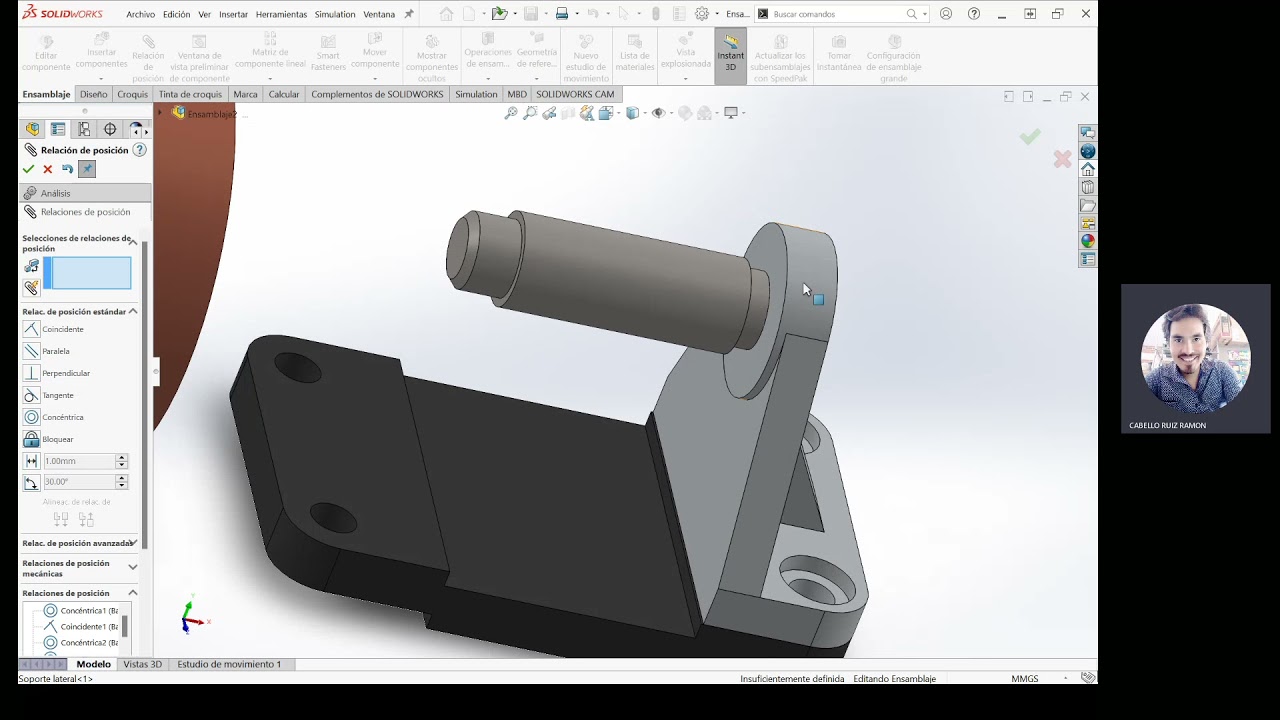Screen dimensions: 1280x720
Task: Click the SOLIDWORKS Resources home icon
Action: (1088, 169)
